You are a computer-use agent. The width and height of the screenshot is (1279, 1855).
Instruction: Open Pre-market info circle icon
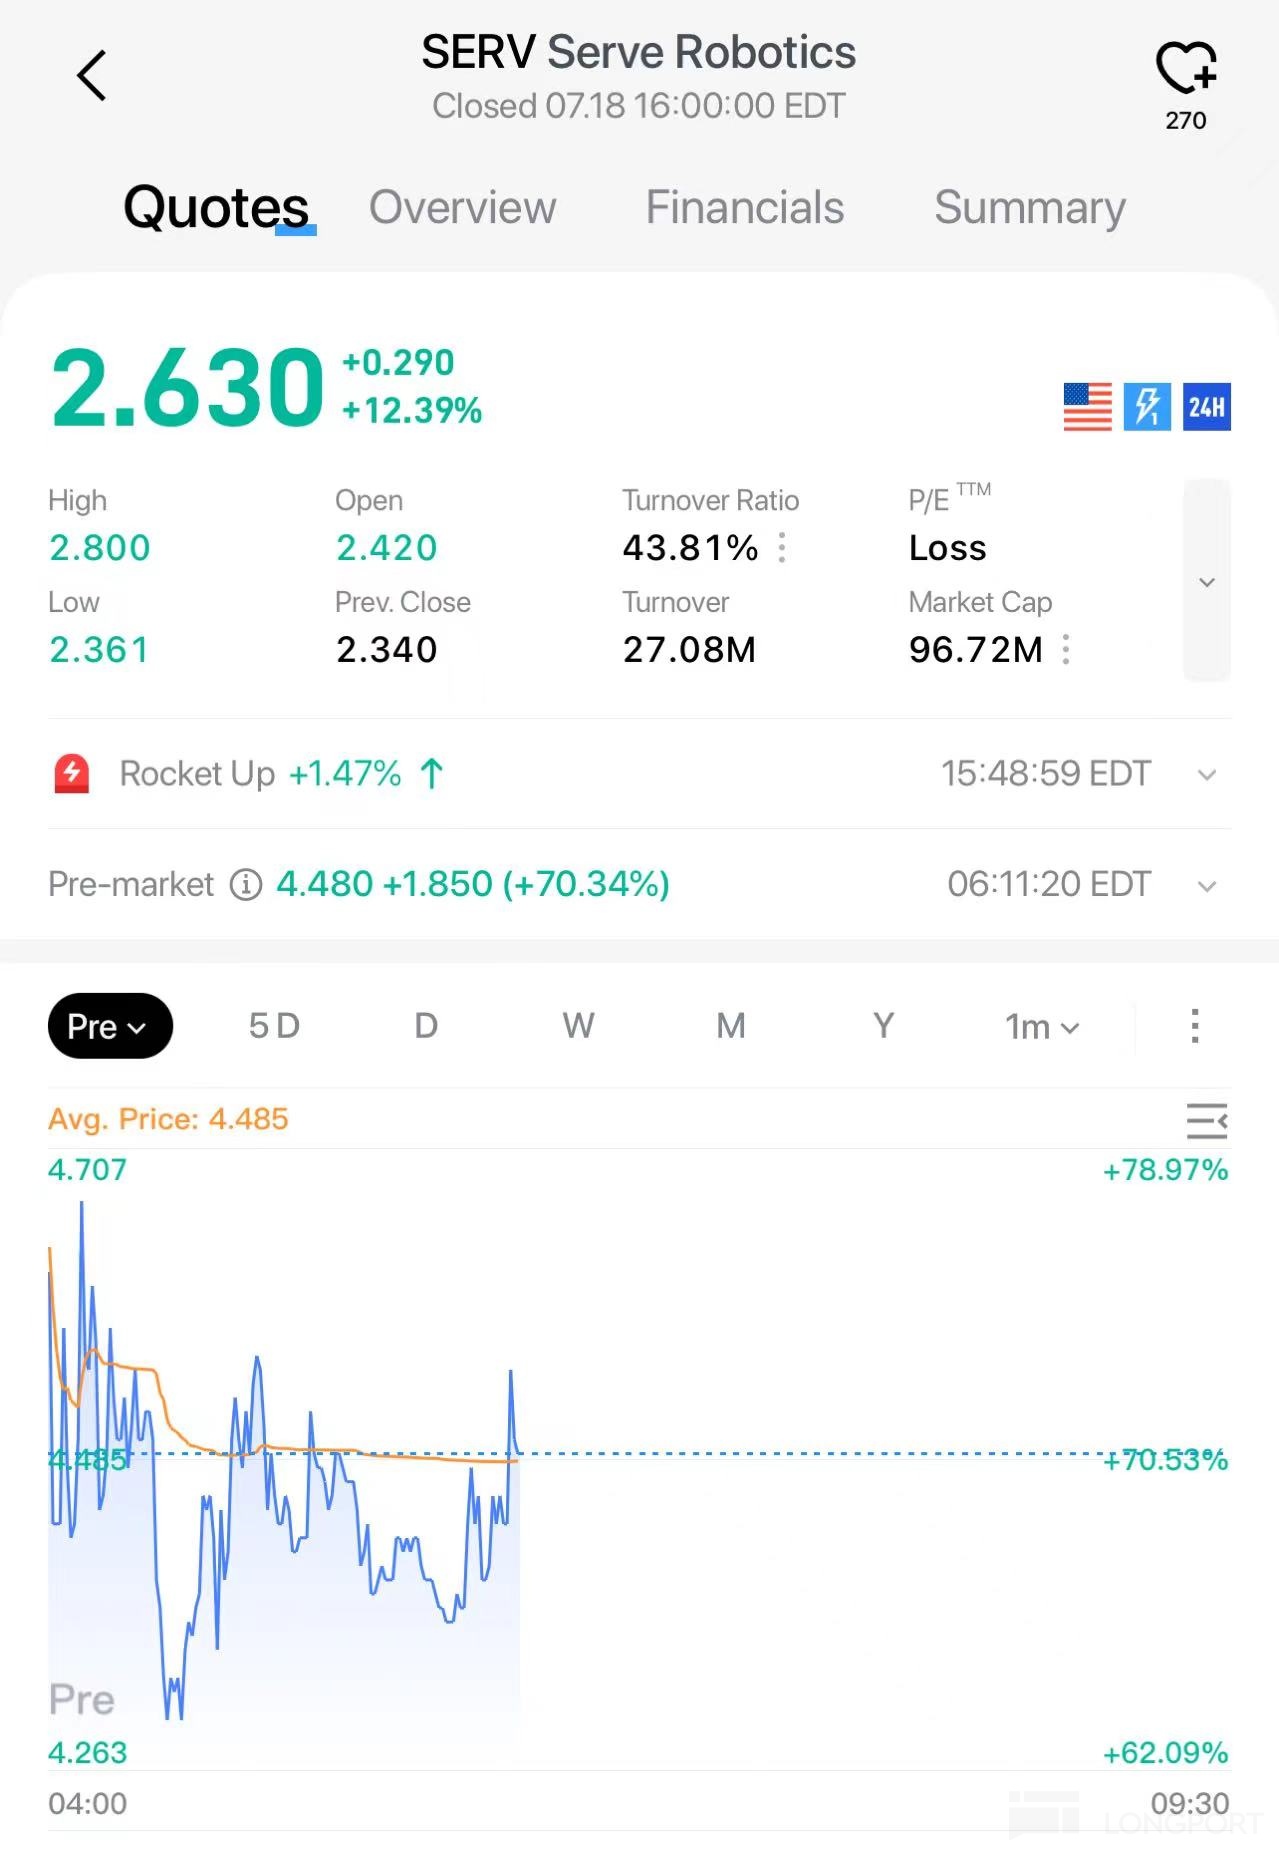pos(246,884)
